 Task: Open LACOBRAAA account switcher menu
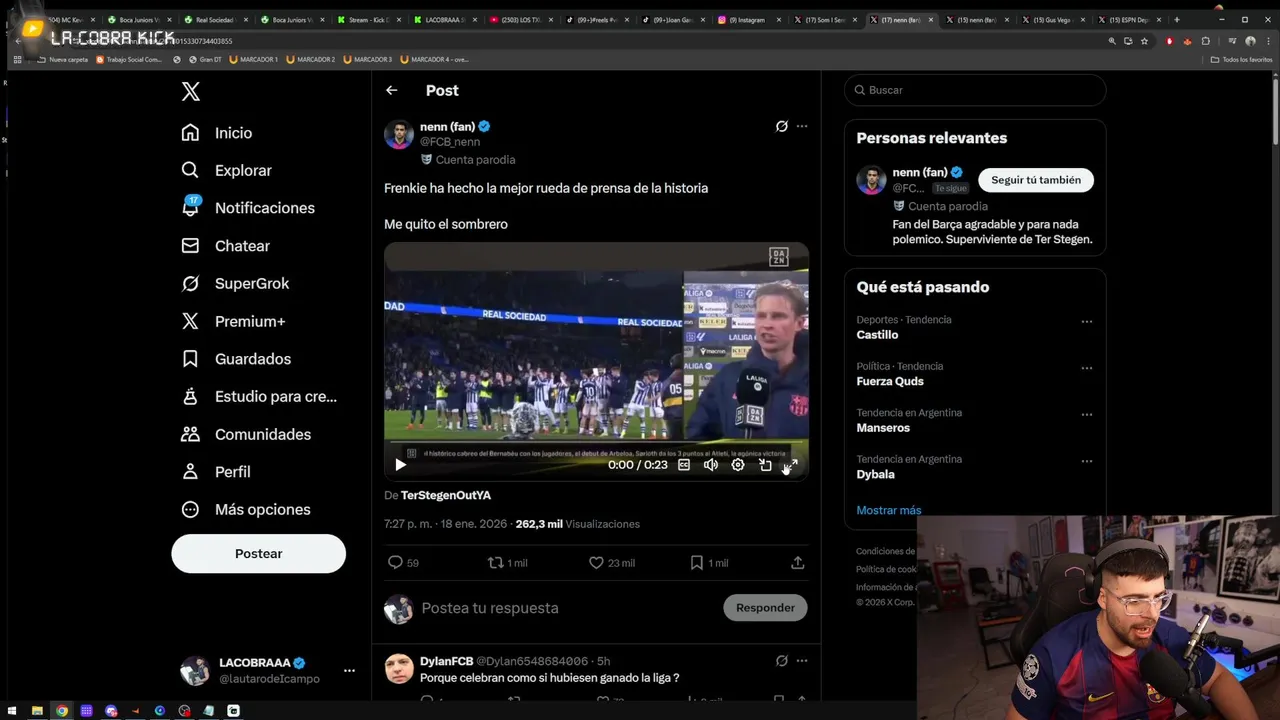pyautogui.click(x=267, y=670)
